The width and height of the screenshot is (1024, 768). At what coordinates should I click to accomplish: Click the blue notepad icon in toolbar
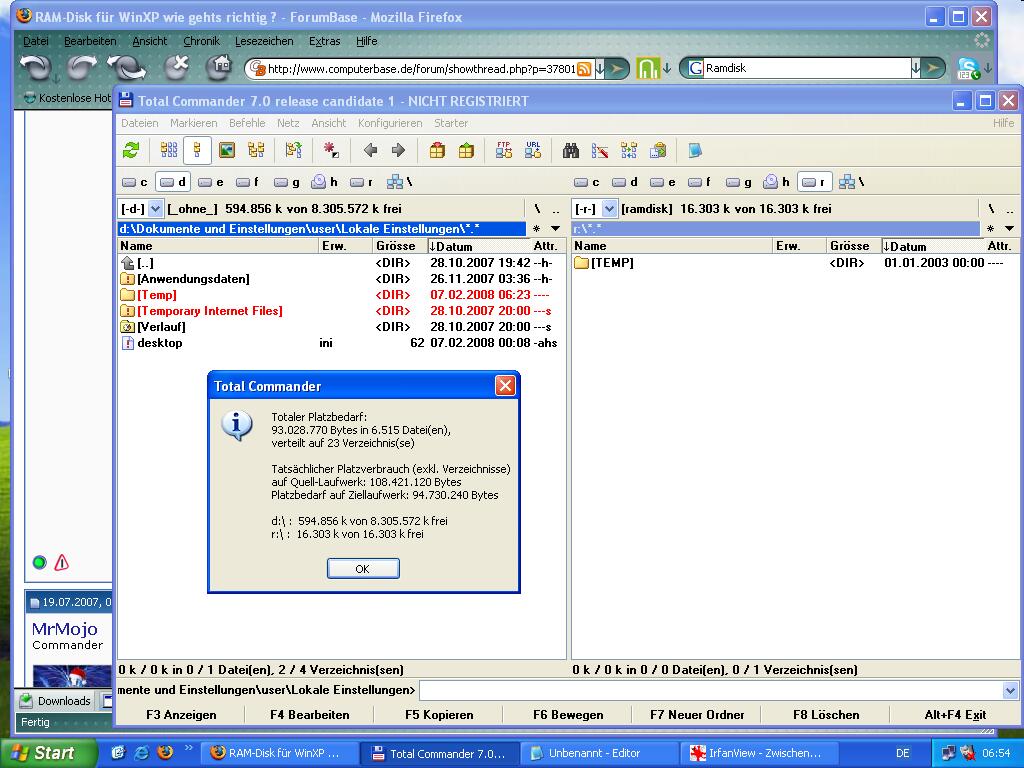click(x=695, y=151)
